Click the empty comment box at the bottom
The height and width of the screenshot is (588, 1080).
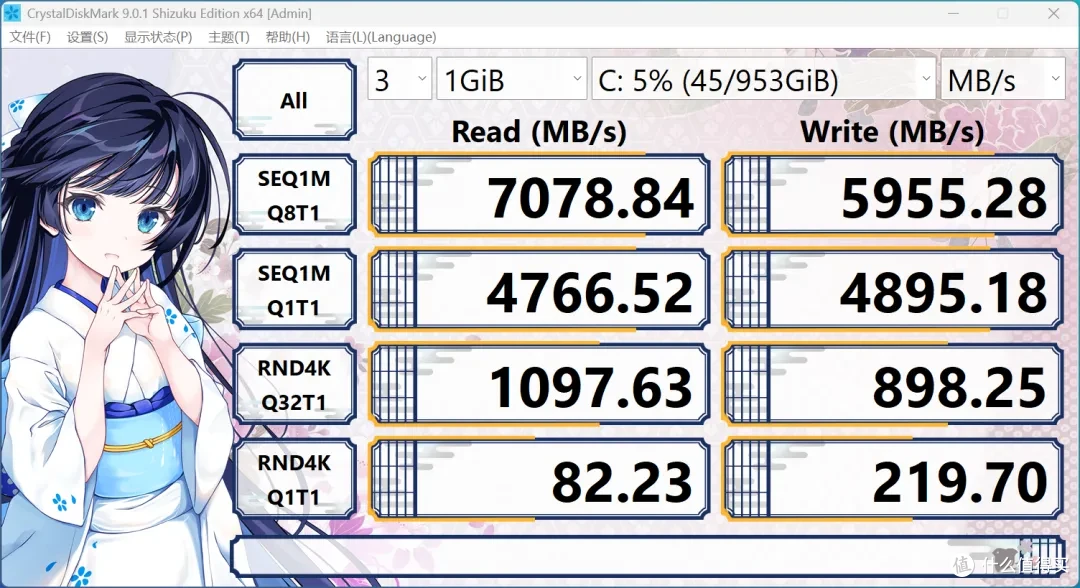tap(648, 556)
